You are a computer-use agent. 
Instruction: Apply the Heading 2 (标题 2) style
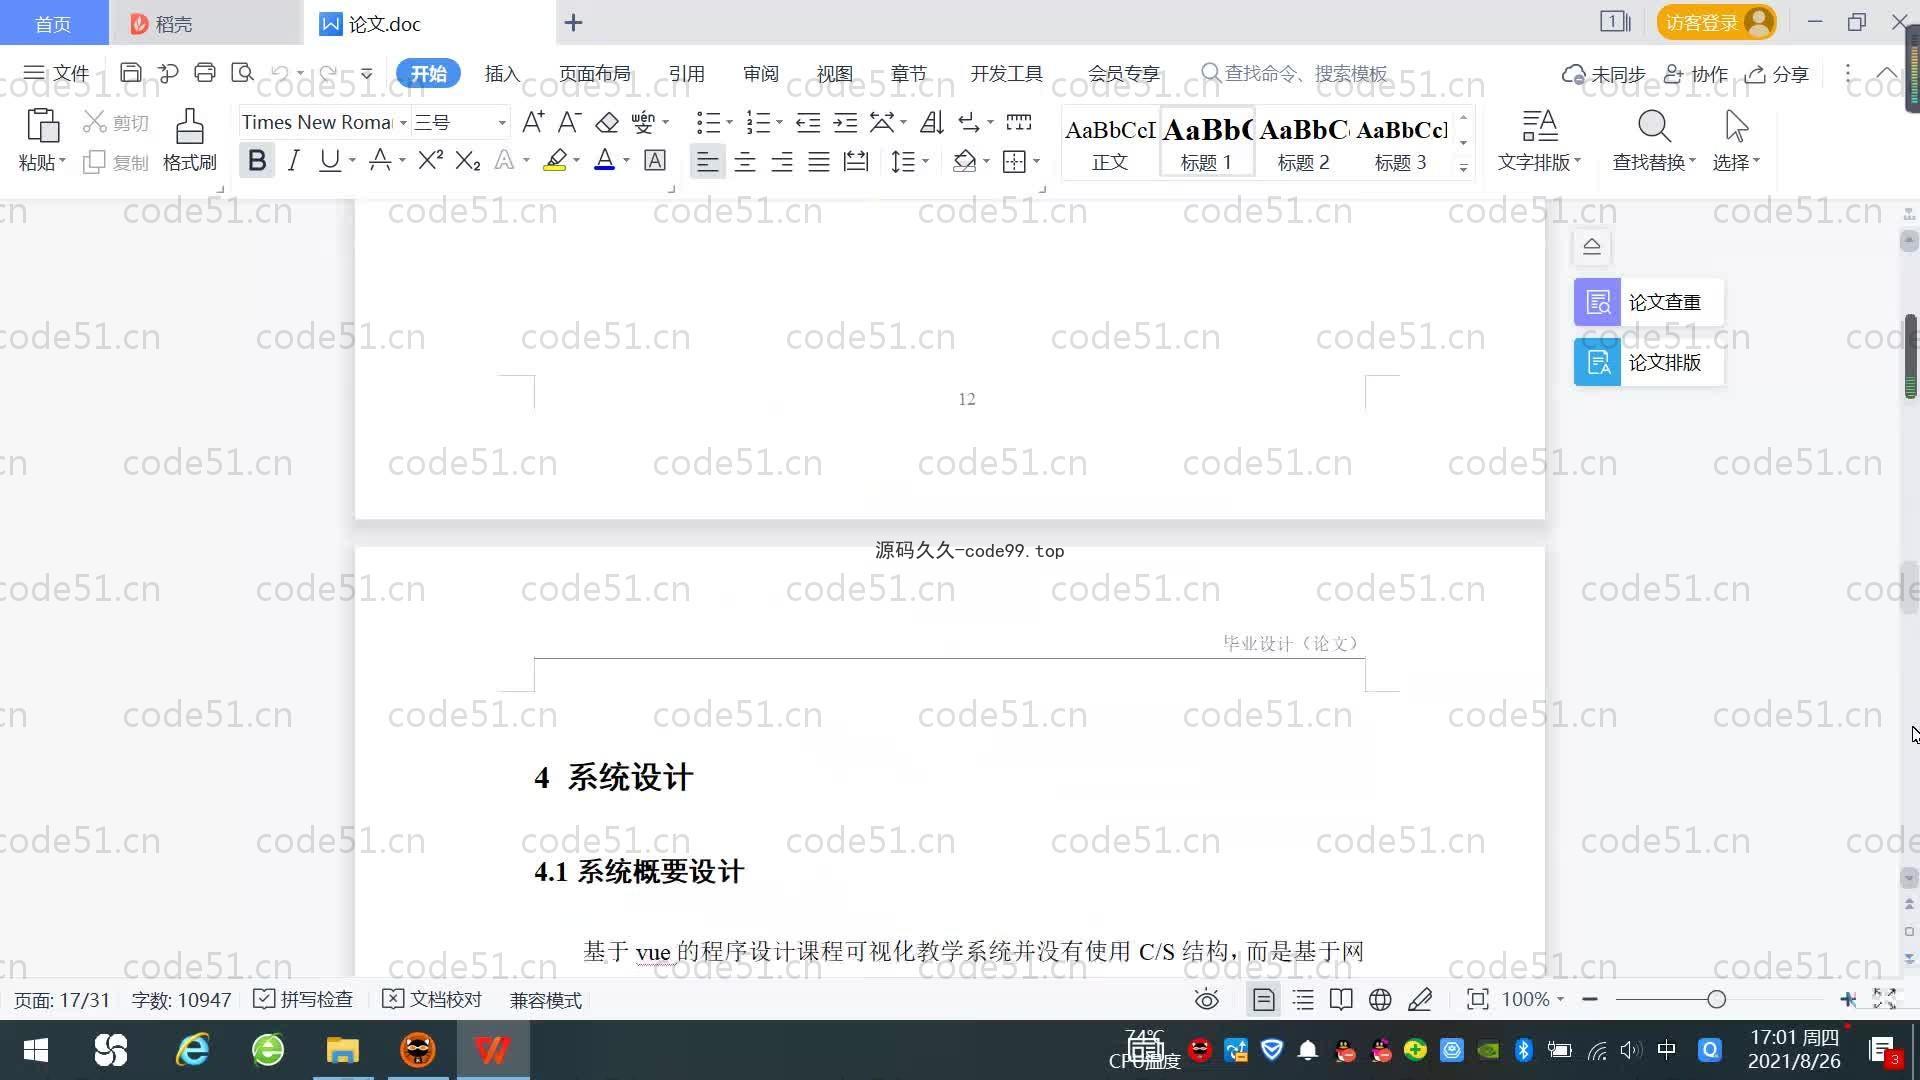click(1303, 143)
